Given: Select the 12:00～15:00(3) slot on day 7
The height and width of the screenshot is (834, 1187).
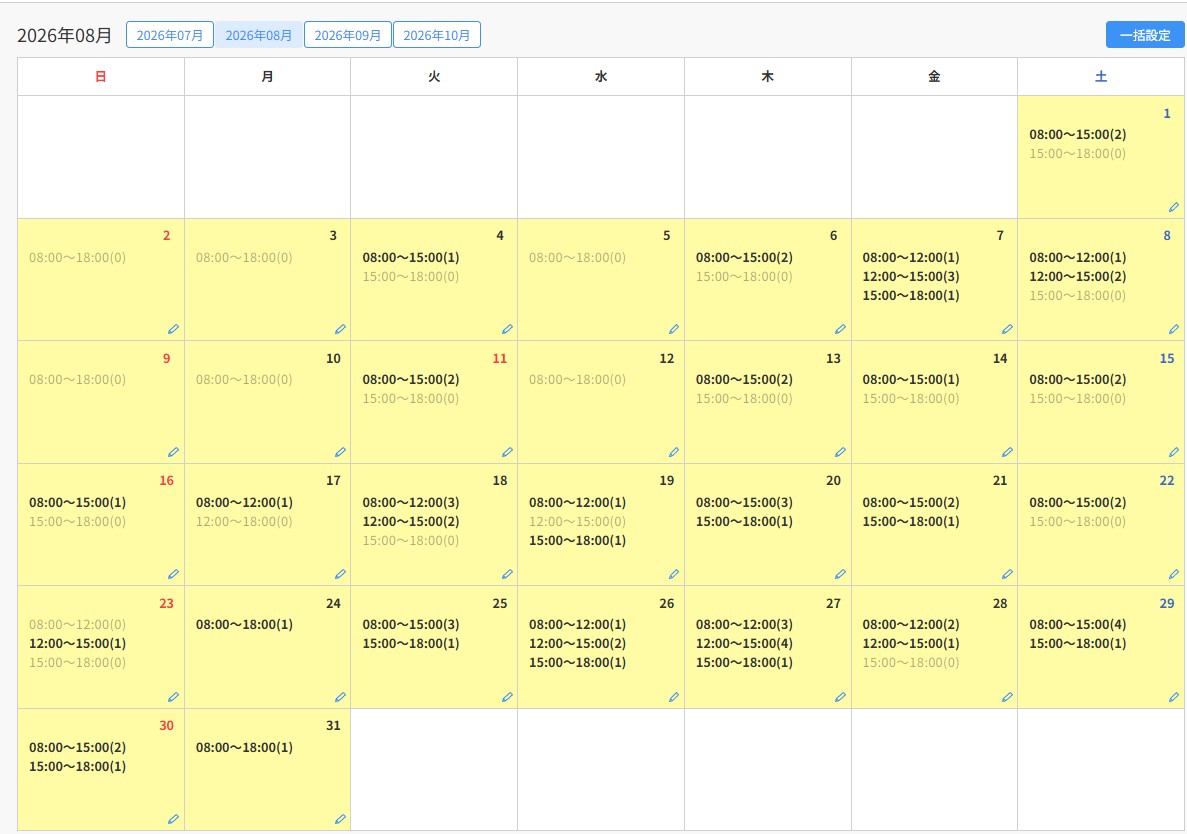Looking at the screenshot, I should click(x=911, y=276).
